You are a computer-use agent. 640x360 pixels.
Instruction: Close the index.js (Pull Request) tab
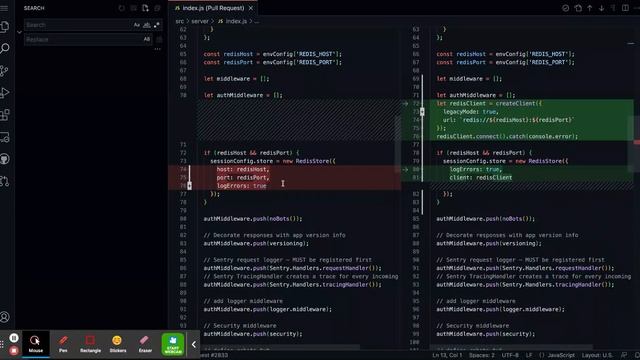point(251,8)
